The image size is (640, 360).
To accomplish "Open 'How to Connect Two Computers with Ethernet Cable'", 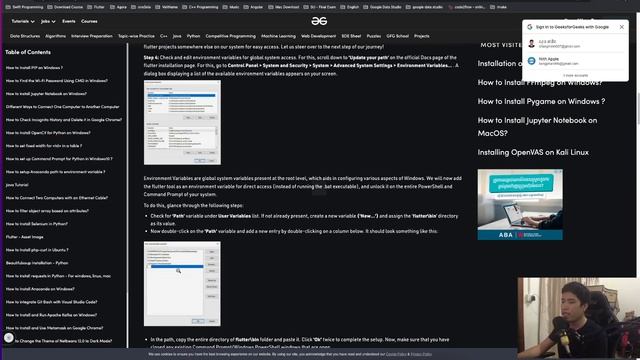I will tap(57, 198).
